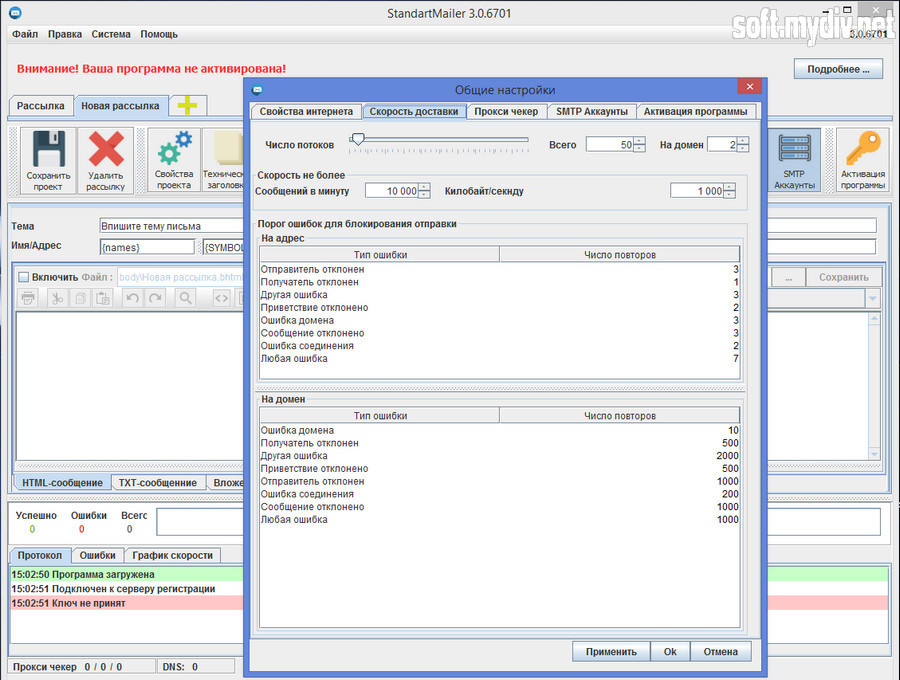Open the Ошибки log tab
Image resolution: width=900 pixels, height=680 pixels.
98,555
